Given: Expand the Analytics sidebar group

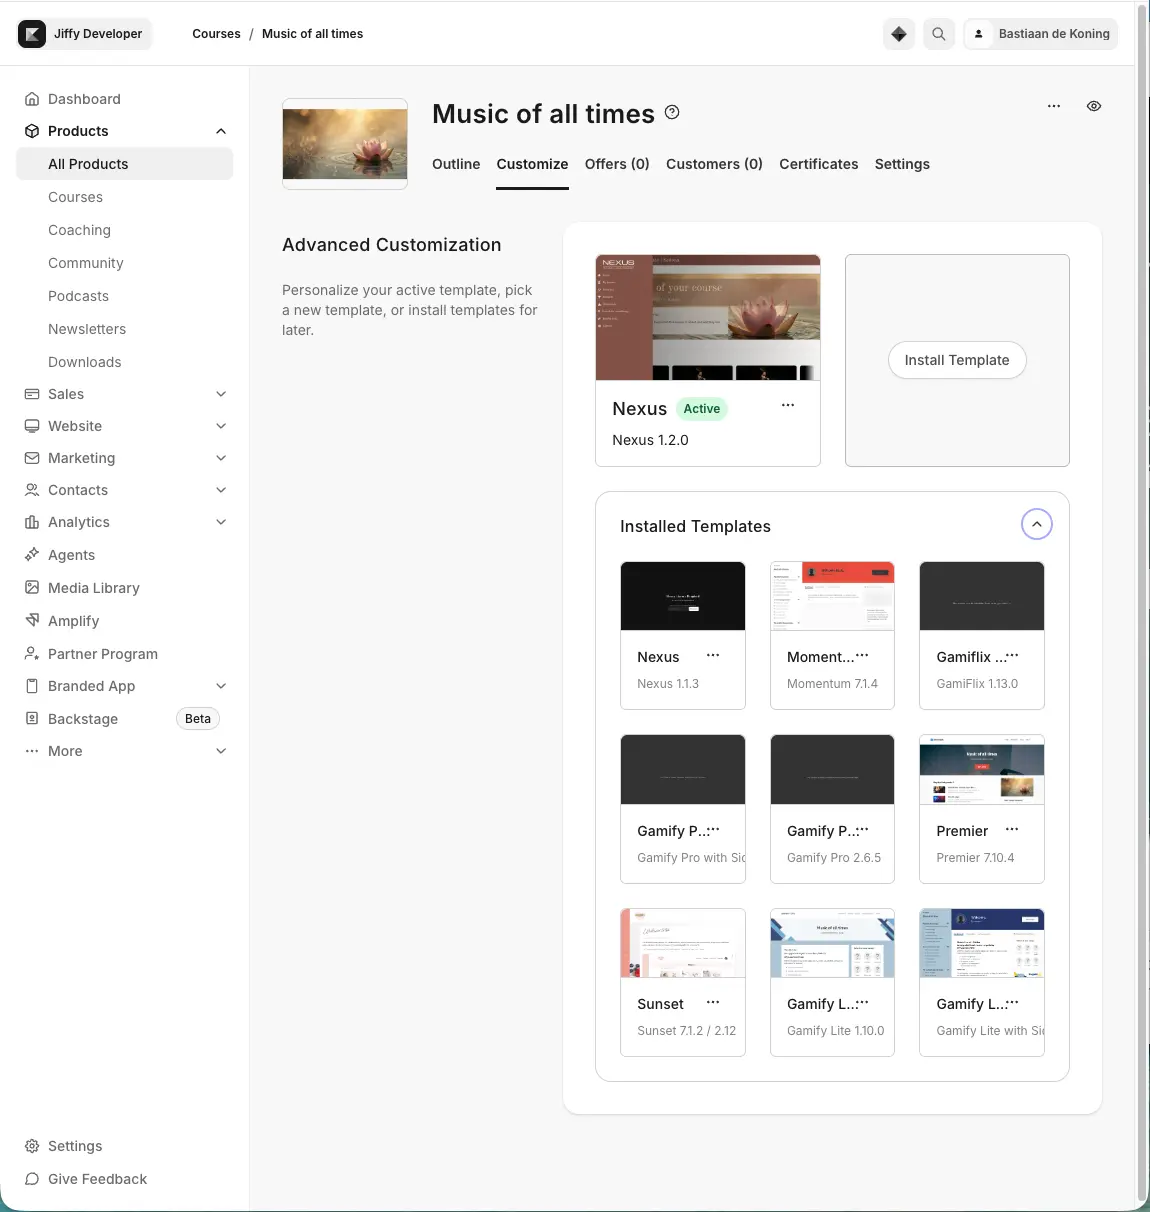Looking at the screenshot, I should 221,522.
